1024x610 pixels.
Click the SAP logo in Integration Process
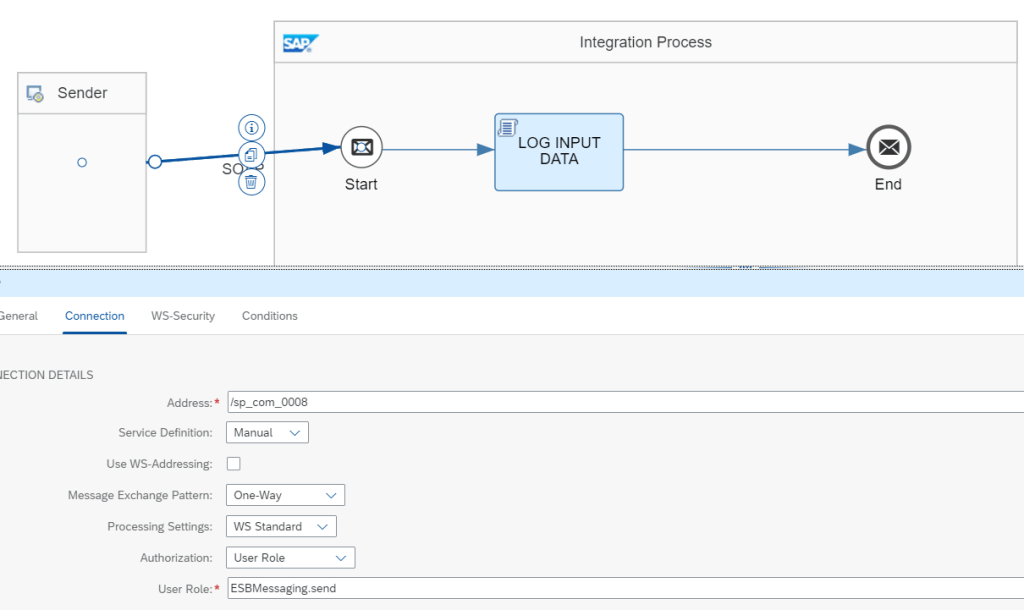point(300,43)
